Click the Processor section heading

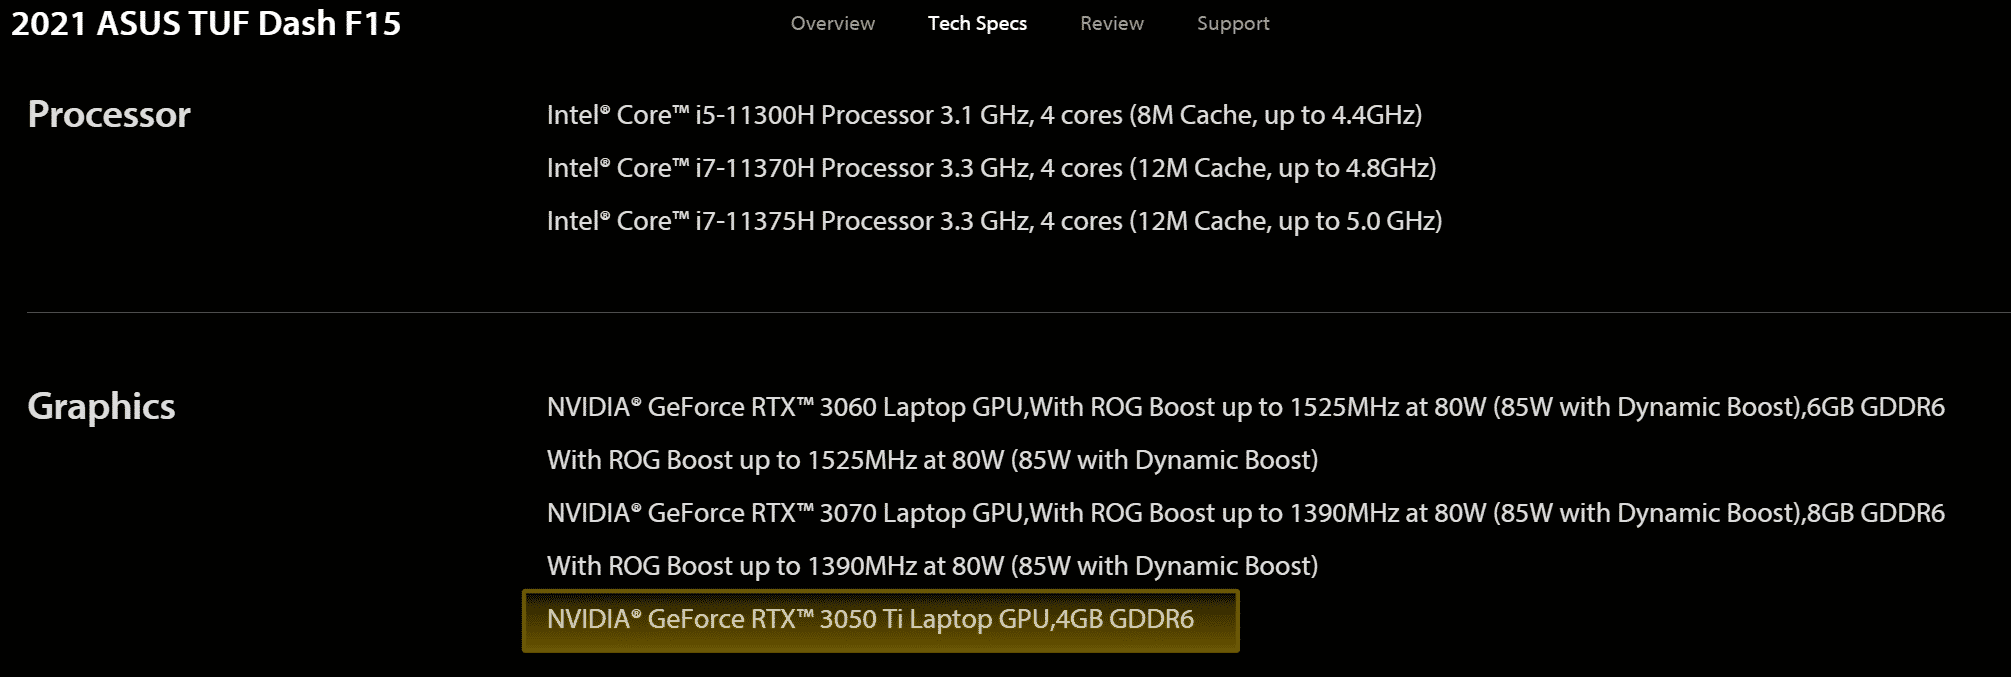point(109,115)
